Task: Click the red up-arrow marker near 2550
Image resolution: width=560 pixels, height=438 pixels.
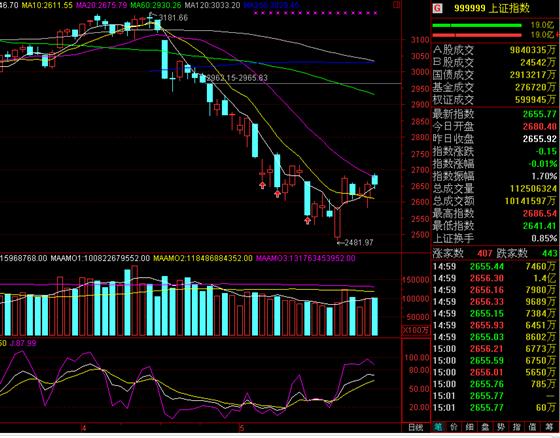Action: [308, 220]
